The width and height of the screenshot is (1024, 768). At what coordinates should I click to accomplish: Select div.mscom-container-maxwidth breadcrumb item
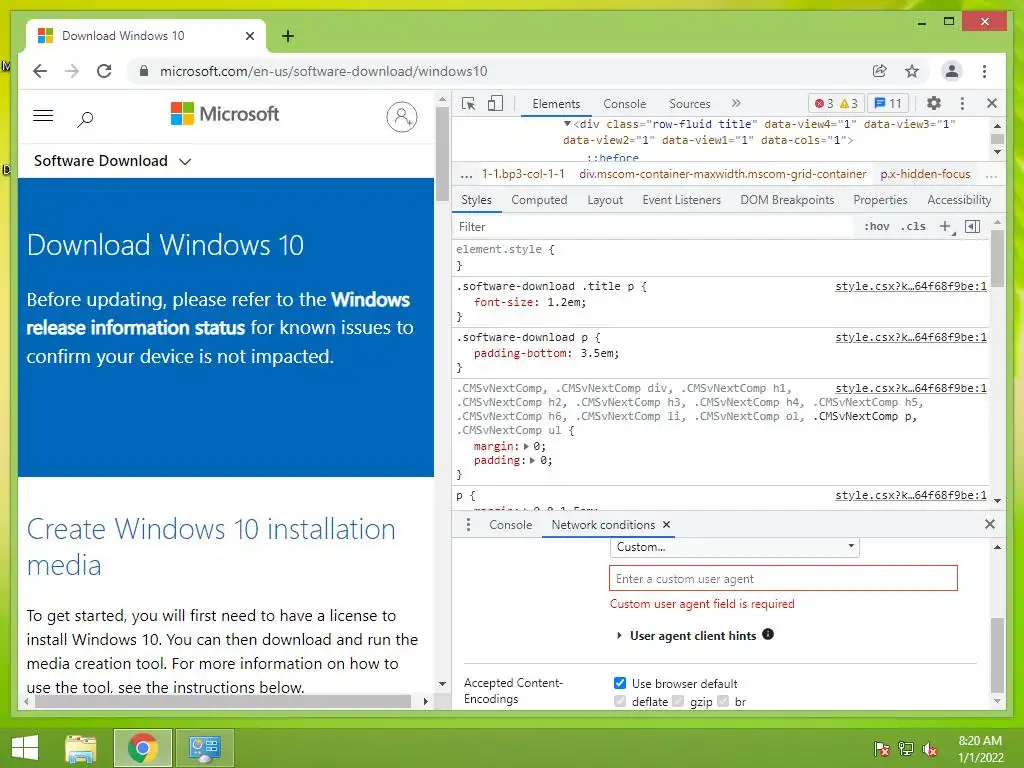(x=722, y=174)
